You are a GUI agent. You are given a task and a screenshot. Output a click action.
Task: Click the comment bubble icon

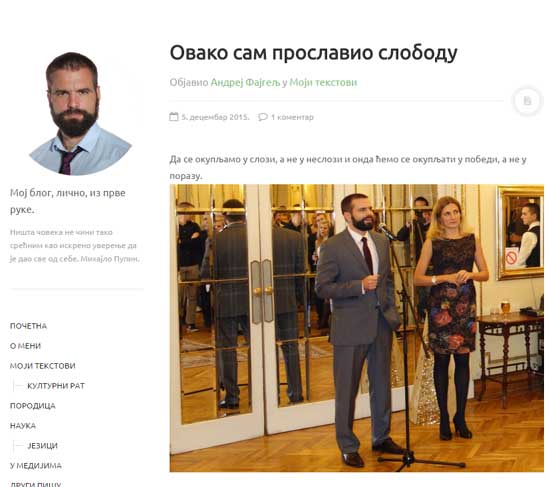pyautogui.click(x=263, y=117)
